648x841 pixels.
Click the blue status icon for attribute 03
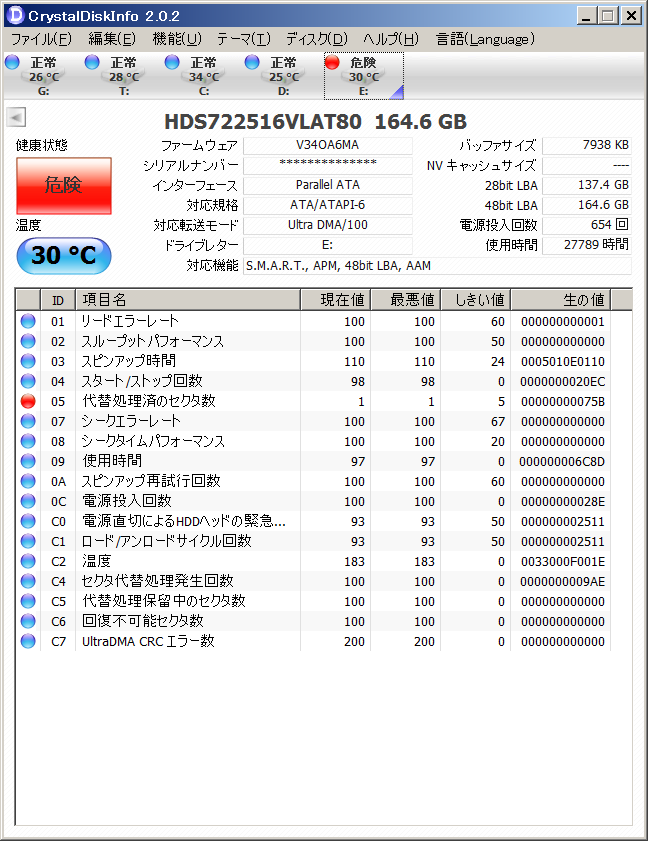(28, 360)
